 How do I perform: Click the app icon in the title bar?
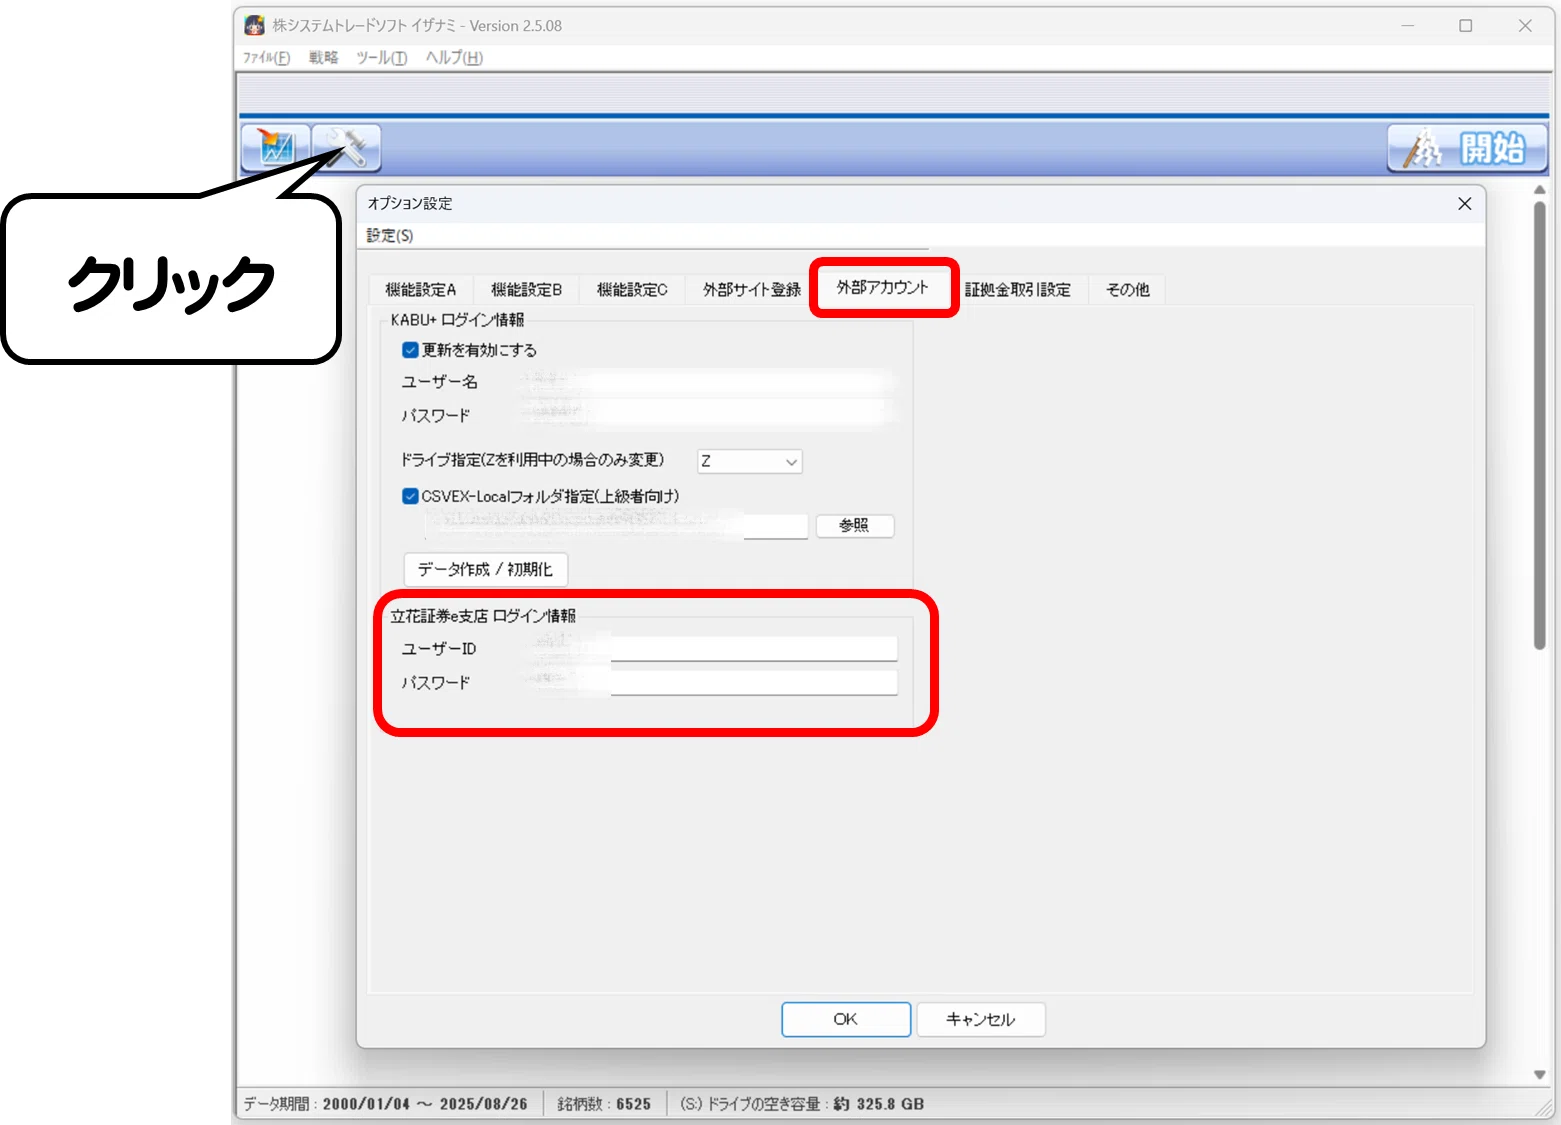(255, 26)
